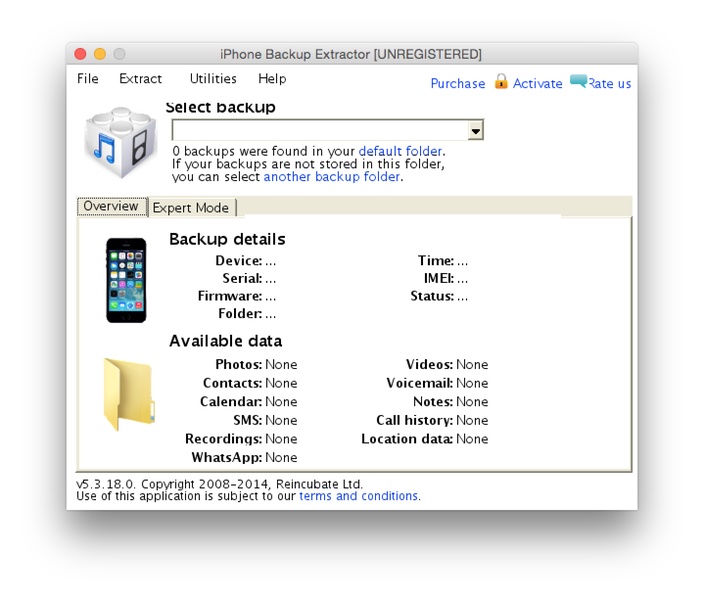Image resolution: width=704 pixels, height=600 pixels.
Task: Click the Status field label
Action: [x=432, y=296]
